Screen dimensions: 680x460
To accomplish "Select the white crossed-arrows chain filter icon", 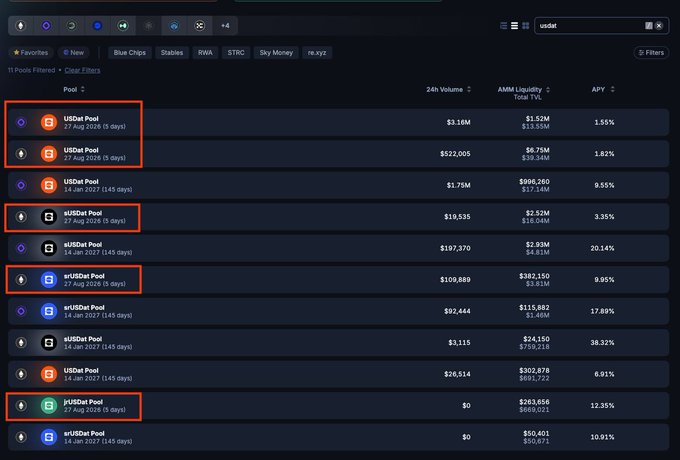I will 199,26.
